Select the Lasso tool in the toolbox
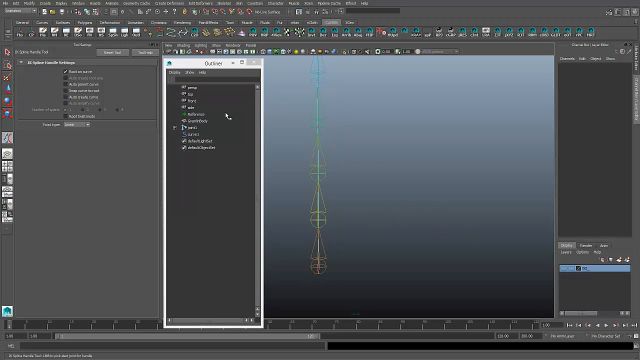Screen dimensions: 640x360 point(7,65)
